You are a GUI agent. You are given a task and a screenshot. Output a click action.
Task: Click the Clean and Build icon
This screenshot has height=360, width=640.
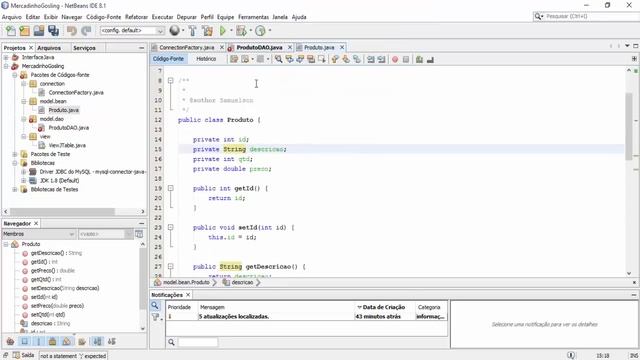[x=207, y=31]
